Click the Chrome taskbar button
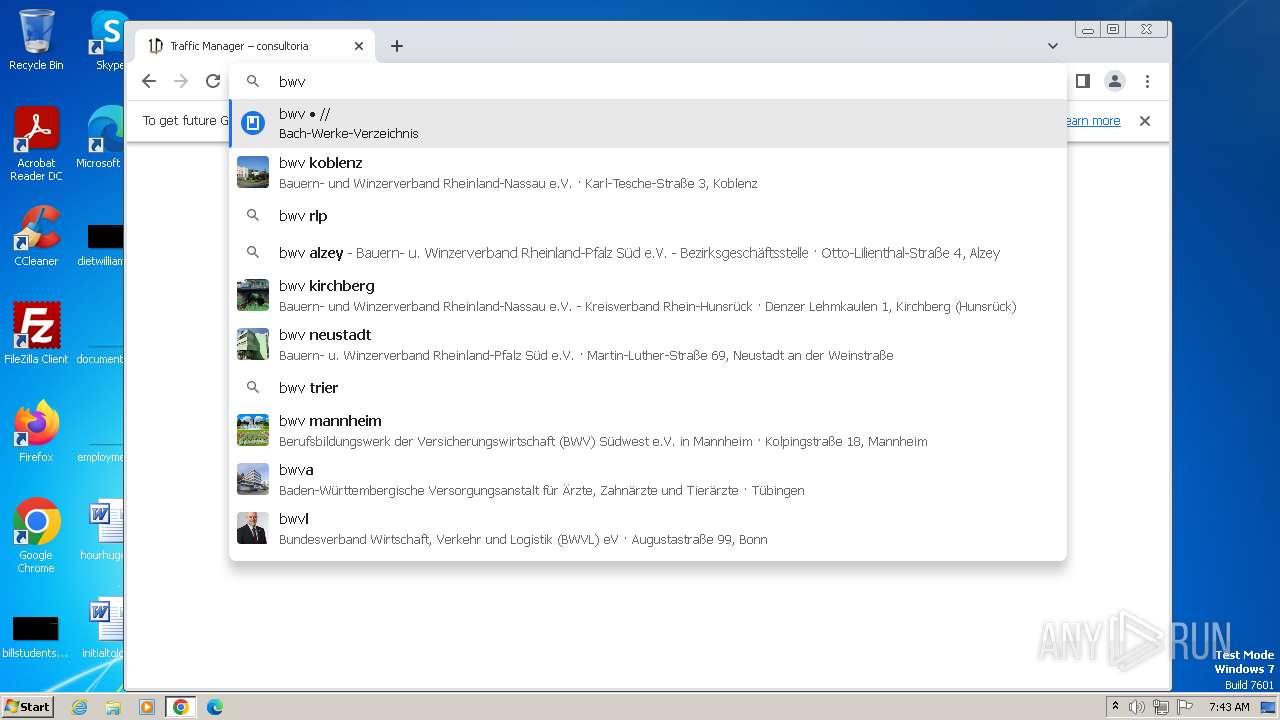This screenshot has width=1280, height=720. pos(181,707)
